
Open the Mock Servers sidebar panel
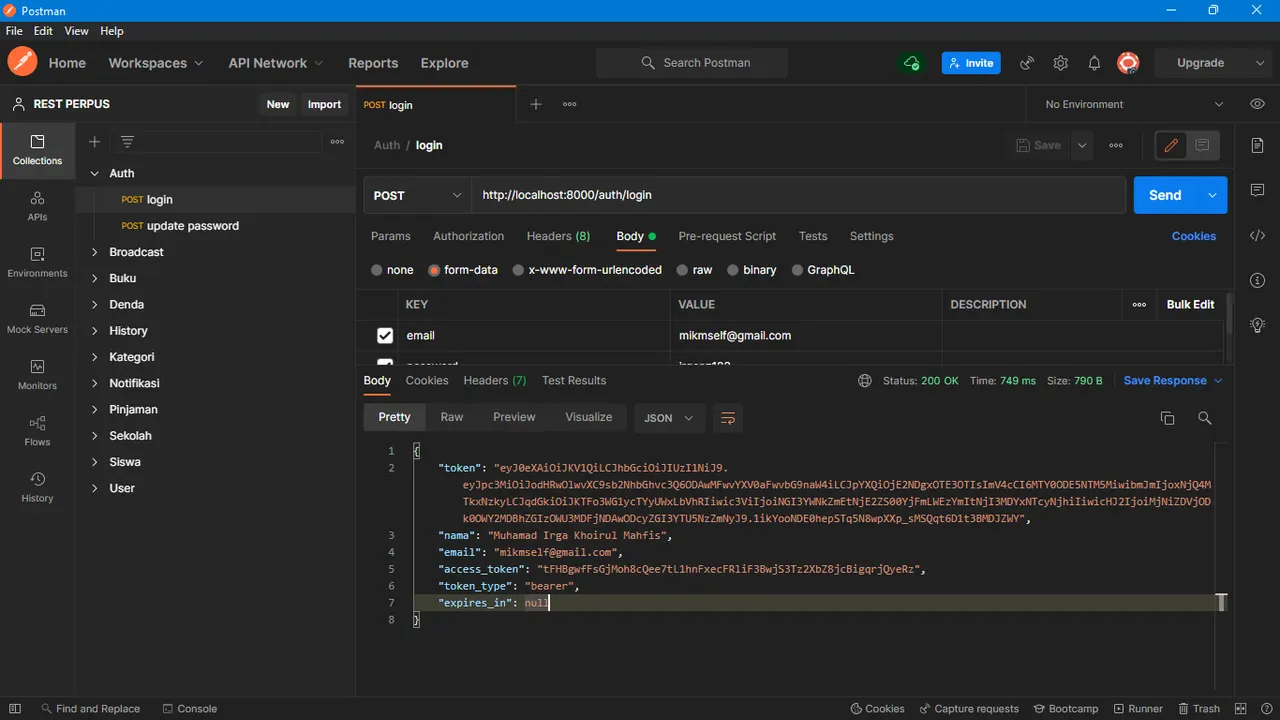(38, 318)
